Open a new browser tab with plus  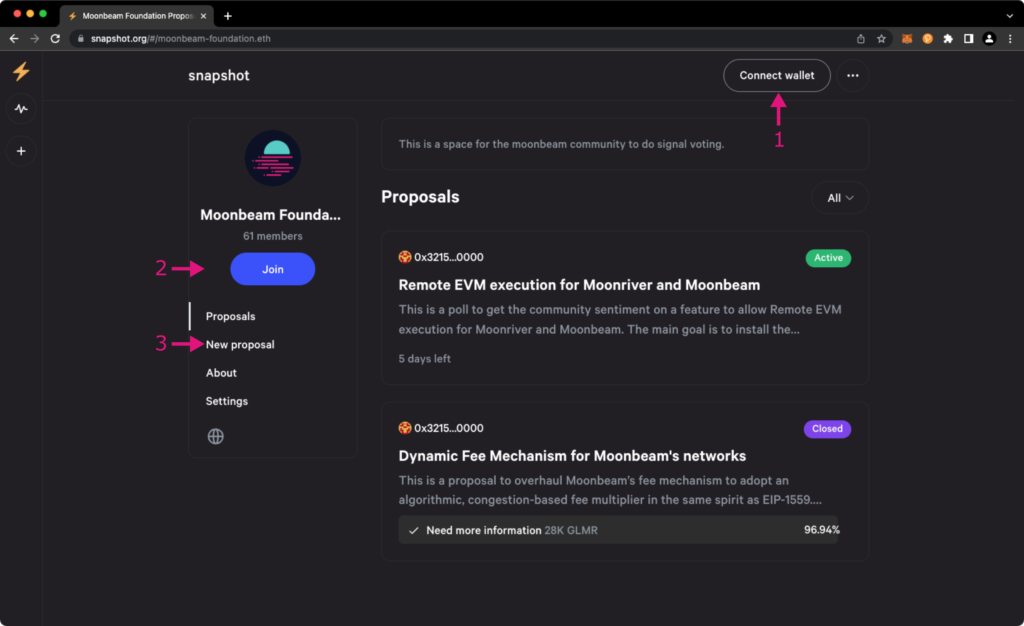[x=228, y=16]
